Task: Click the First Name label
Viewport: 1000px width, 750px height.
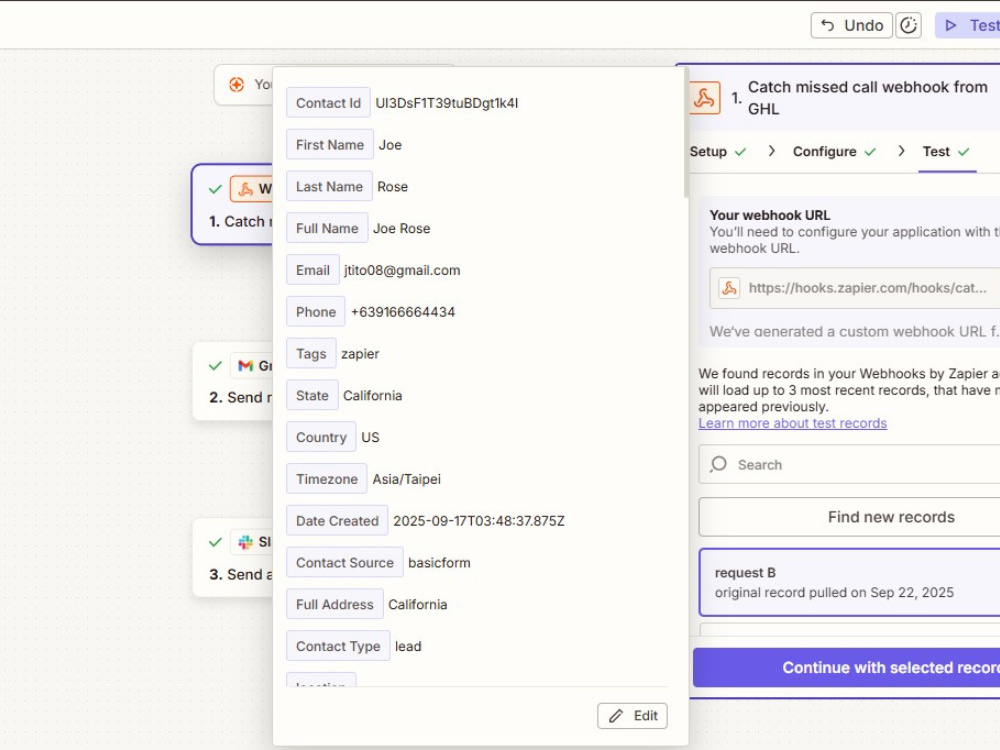Action: coord(330,145)
